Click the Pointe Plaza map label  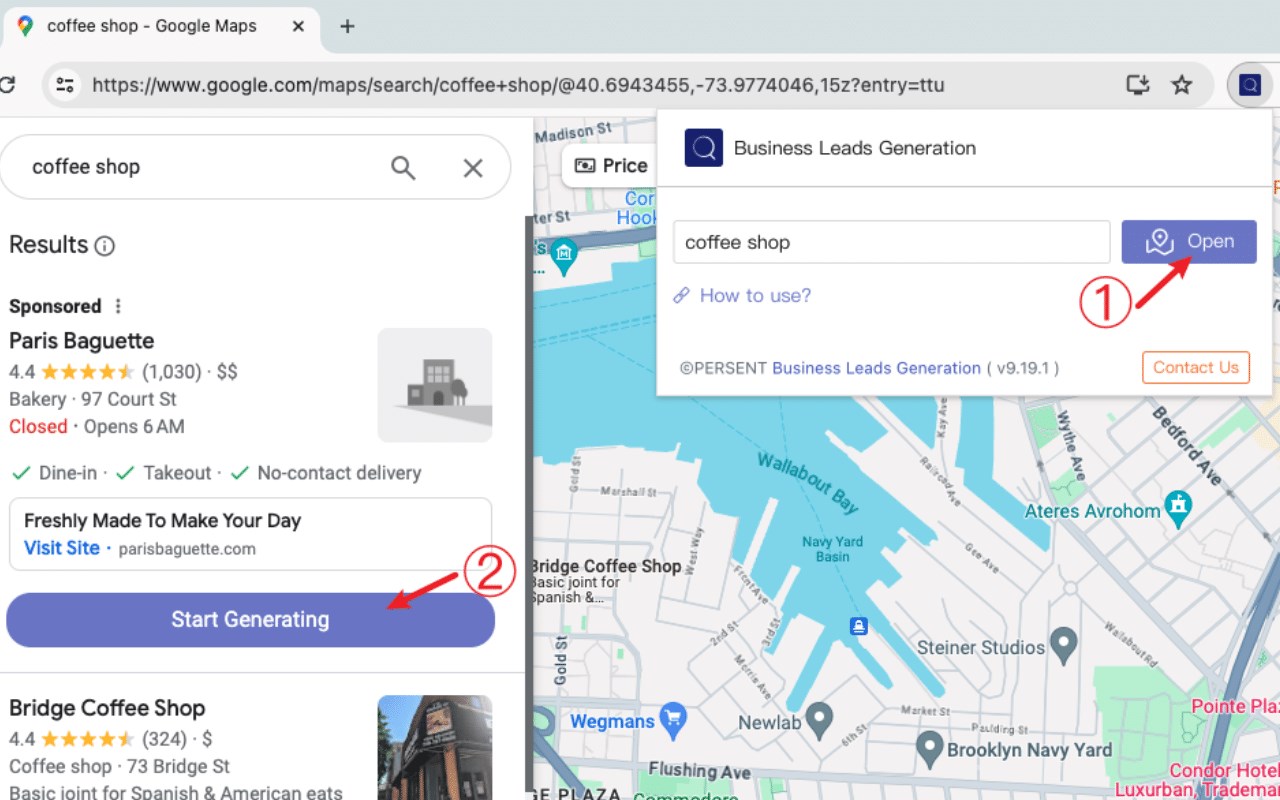tap(1234, 707)
